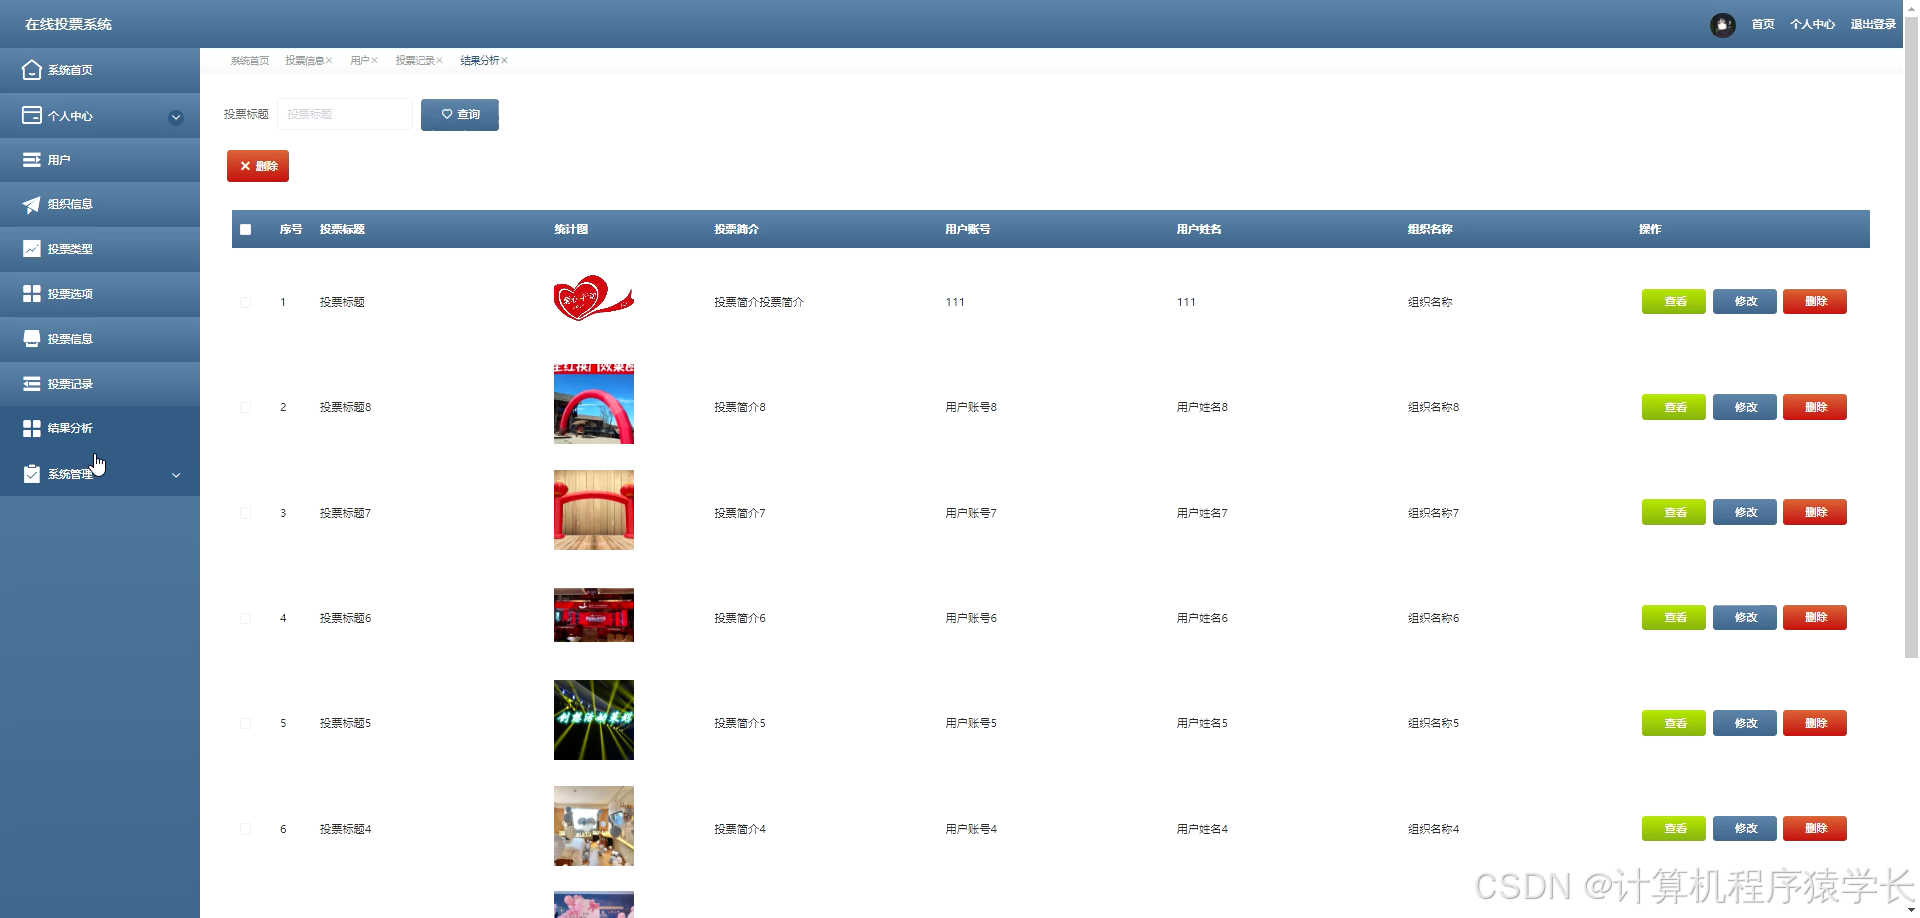
Task: Switch to the 用户 tab
Action: coord(359,61)
